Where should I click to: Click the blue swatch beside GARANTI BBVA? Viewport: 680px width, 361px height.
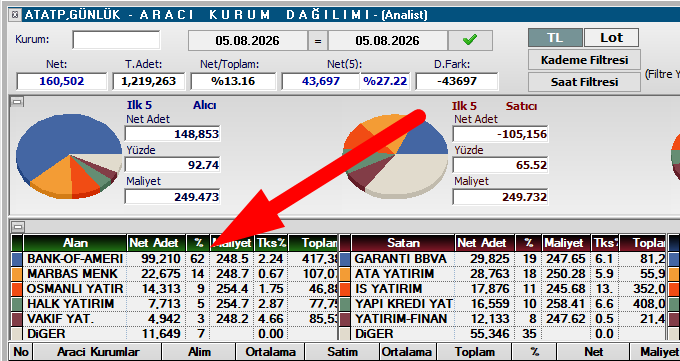tap(345, 259)
